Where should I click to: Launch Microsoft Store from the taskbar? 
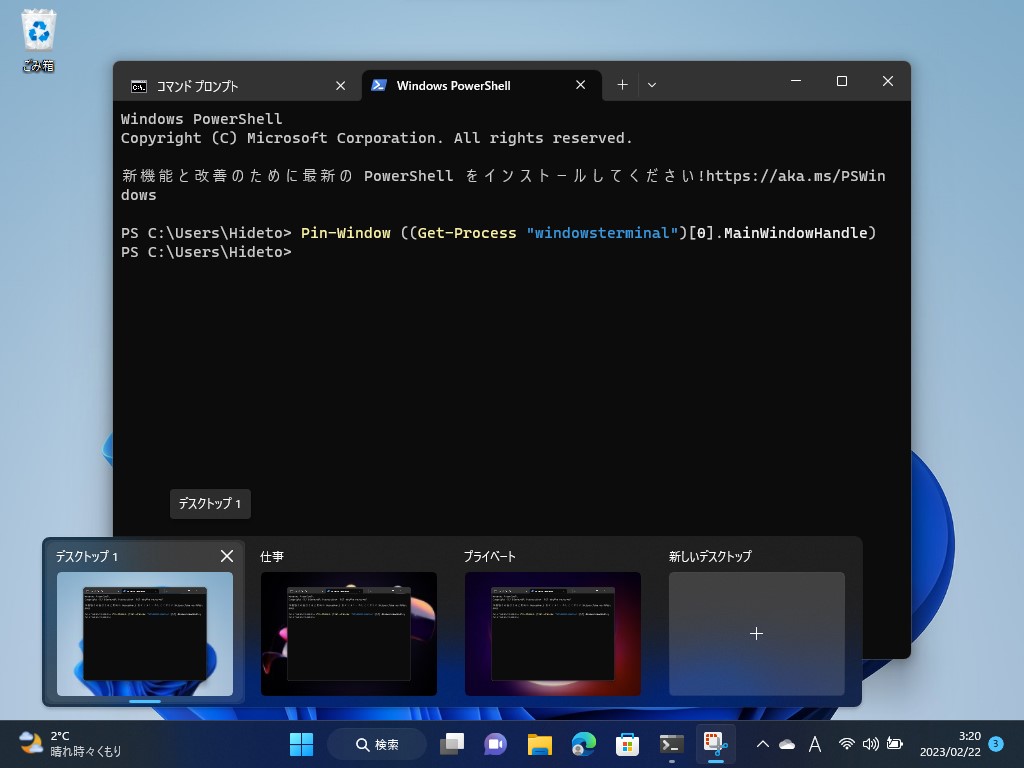pos(626,744)
